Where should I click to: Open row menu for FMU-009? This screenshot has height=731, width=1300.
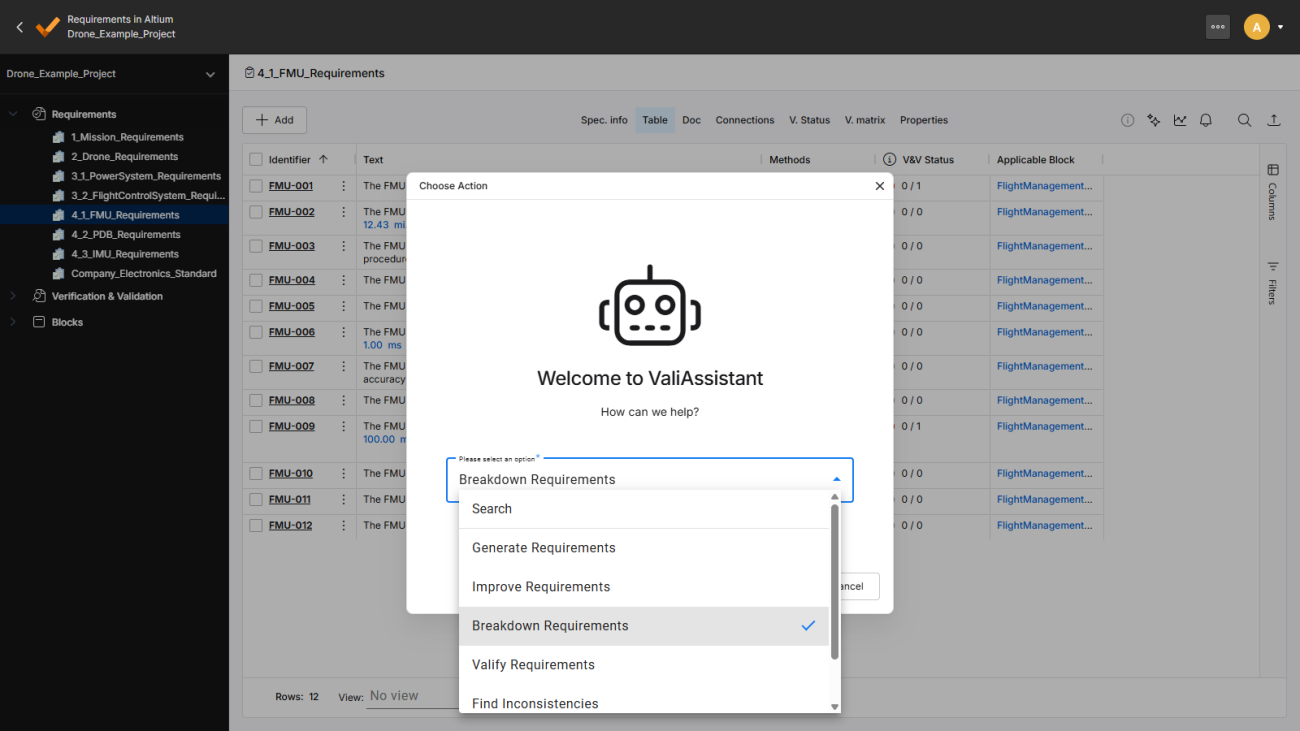coord(344,426)
